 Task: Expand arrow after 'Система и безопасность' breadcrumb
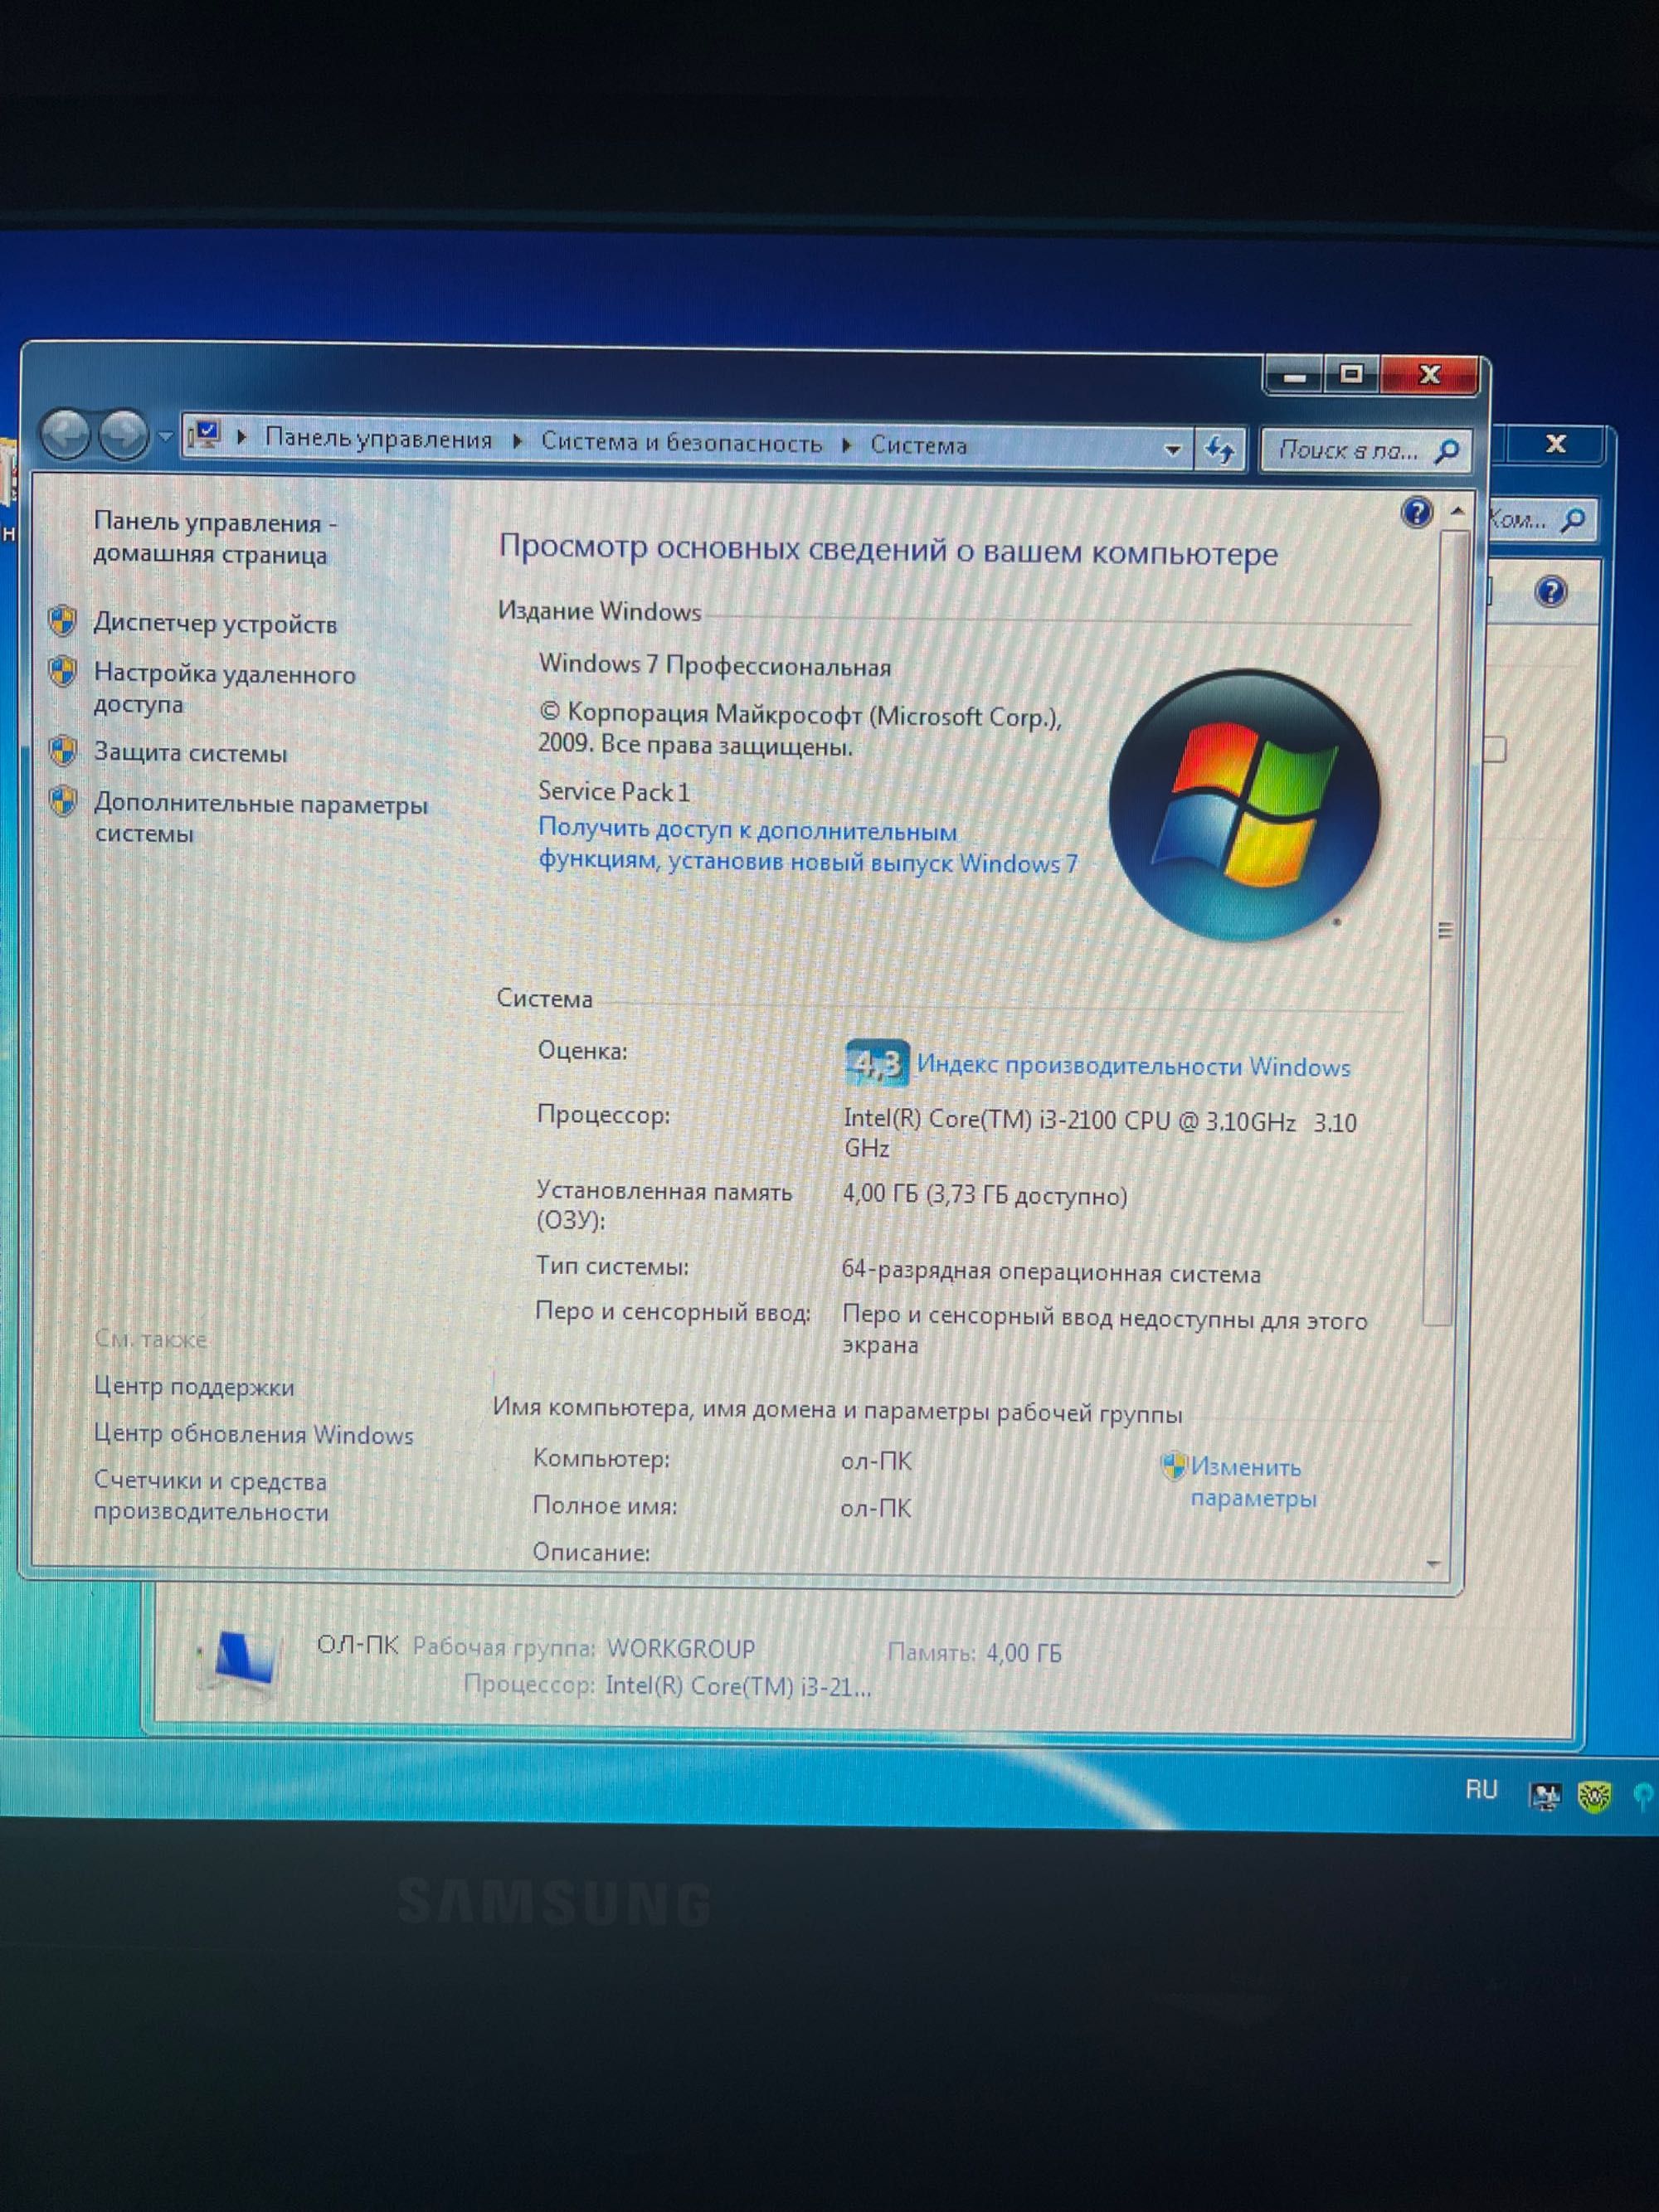pyautogui.click(x=846, y=445)
